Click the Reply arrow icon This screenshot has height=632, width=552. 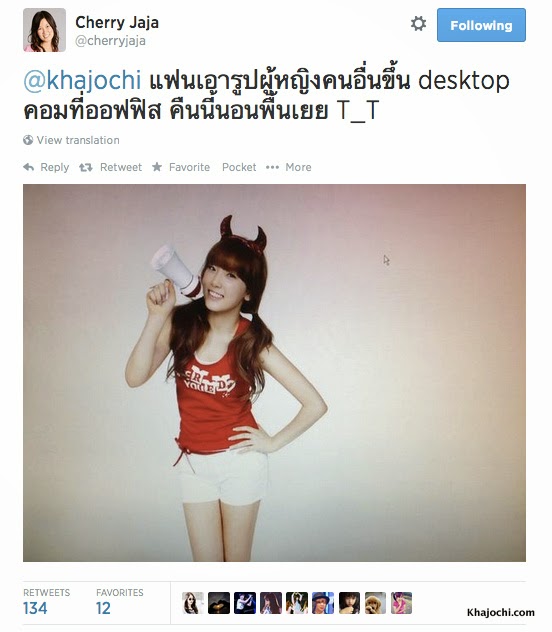29,167
